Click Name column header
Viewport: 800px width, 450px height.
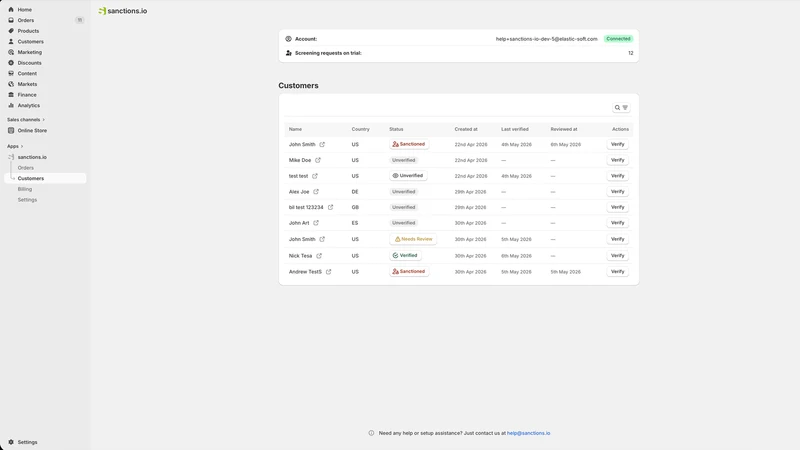coord(295,130)
